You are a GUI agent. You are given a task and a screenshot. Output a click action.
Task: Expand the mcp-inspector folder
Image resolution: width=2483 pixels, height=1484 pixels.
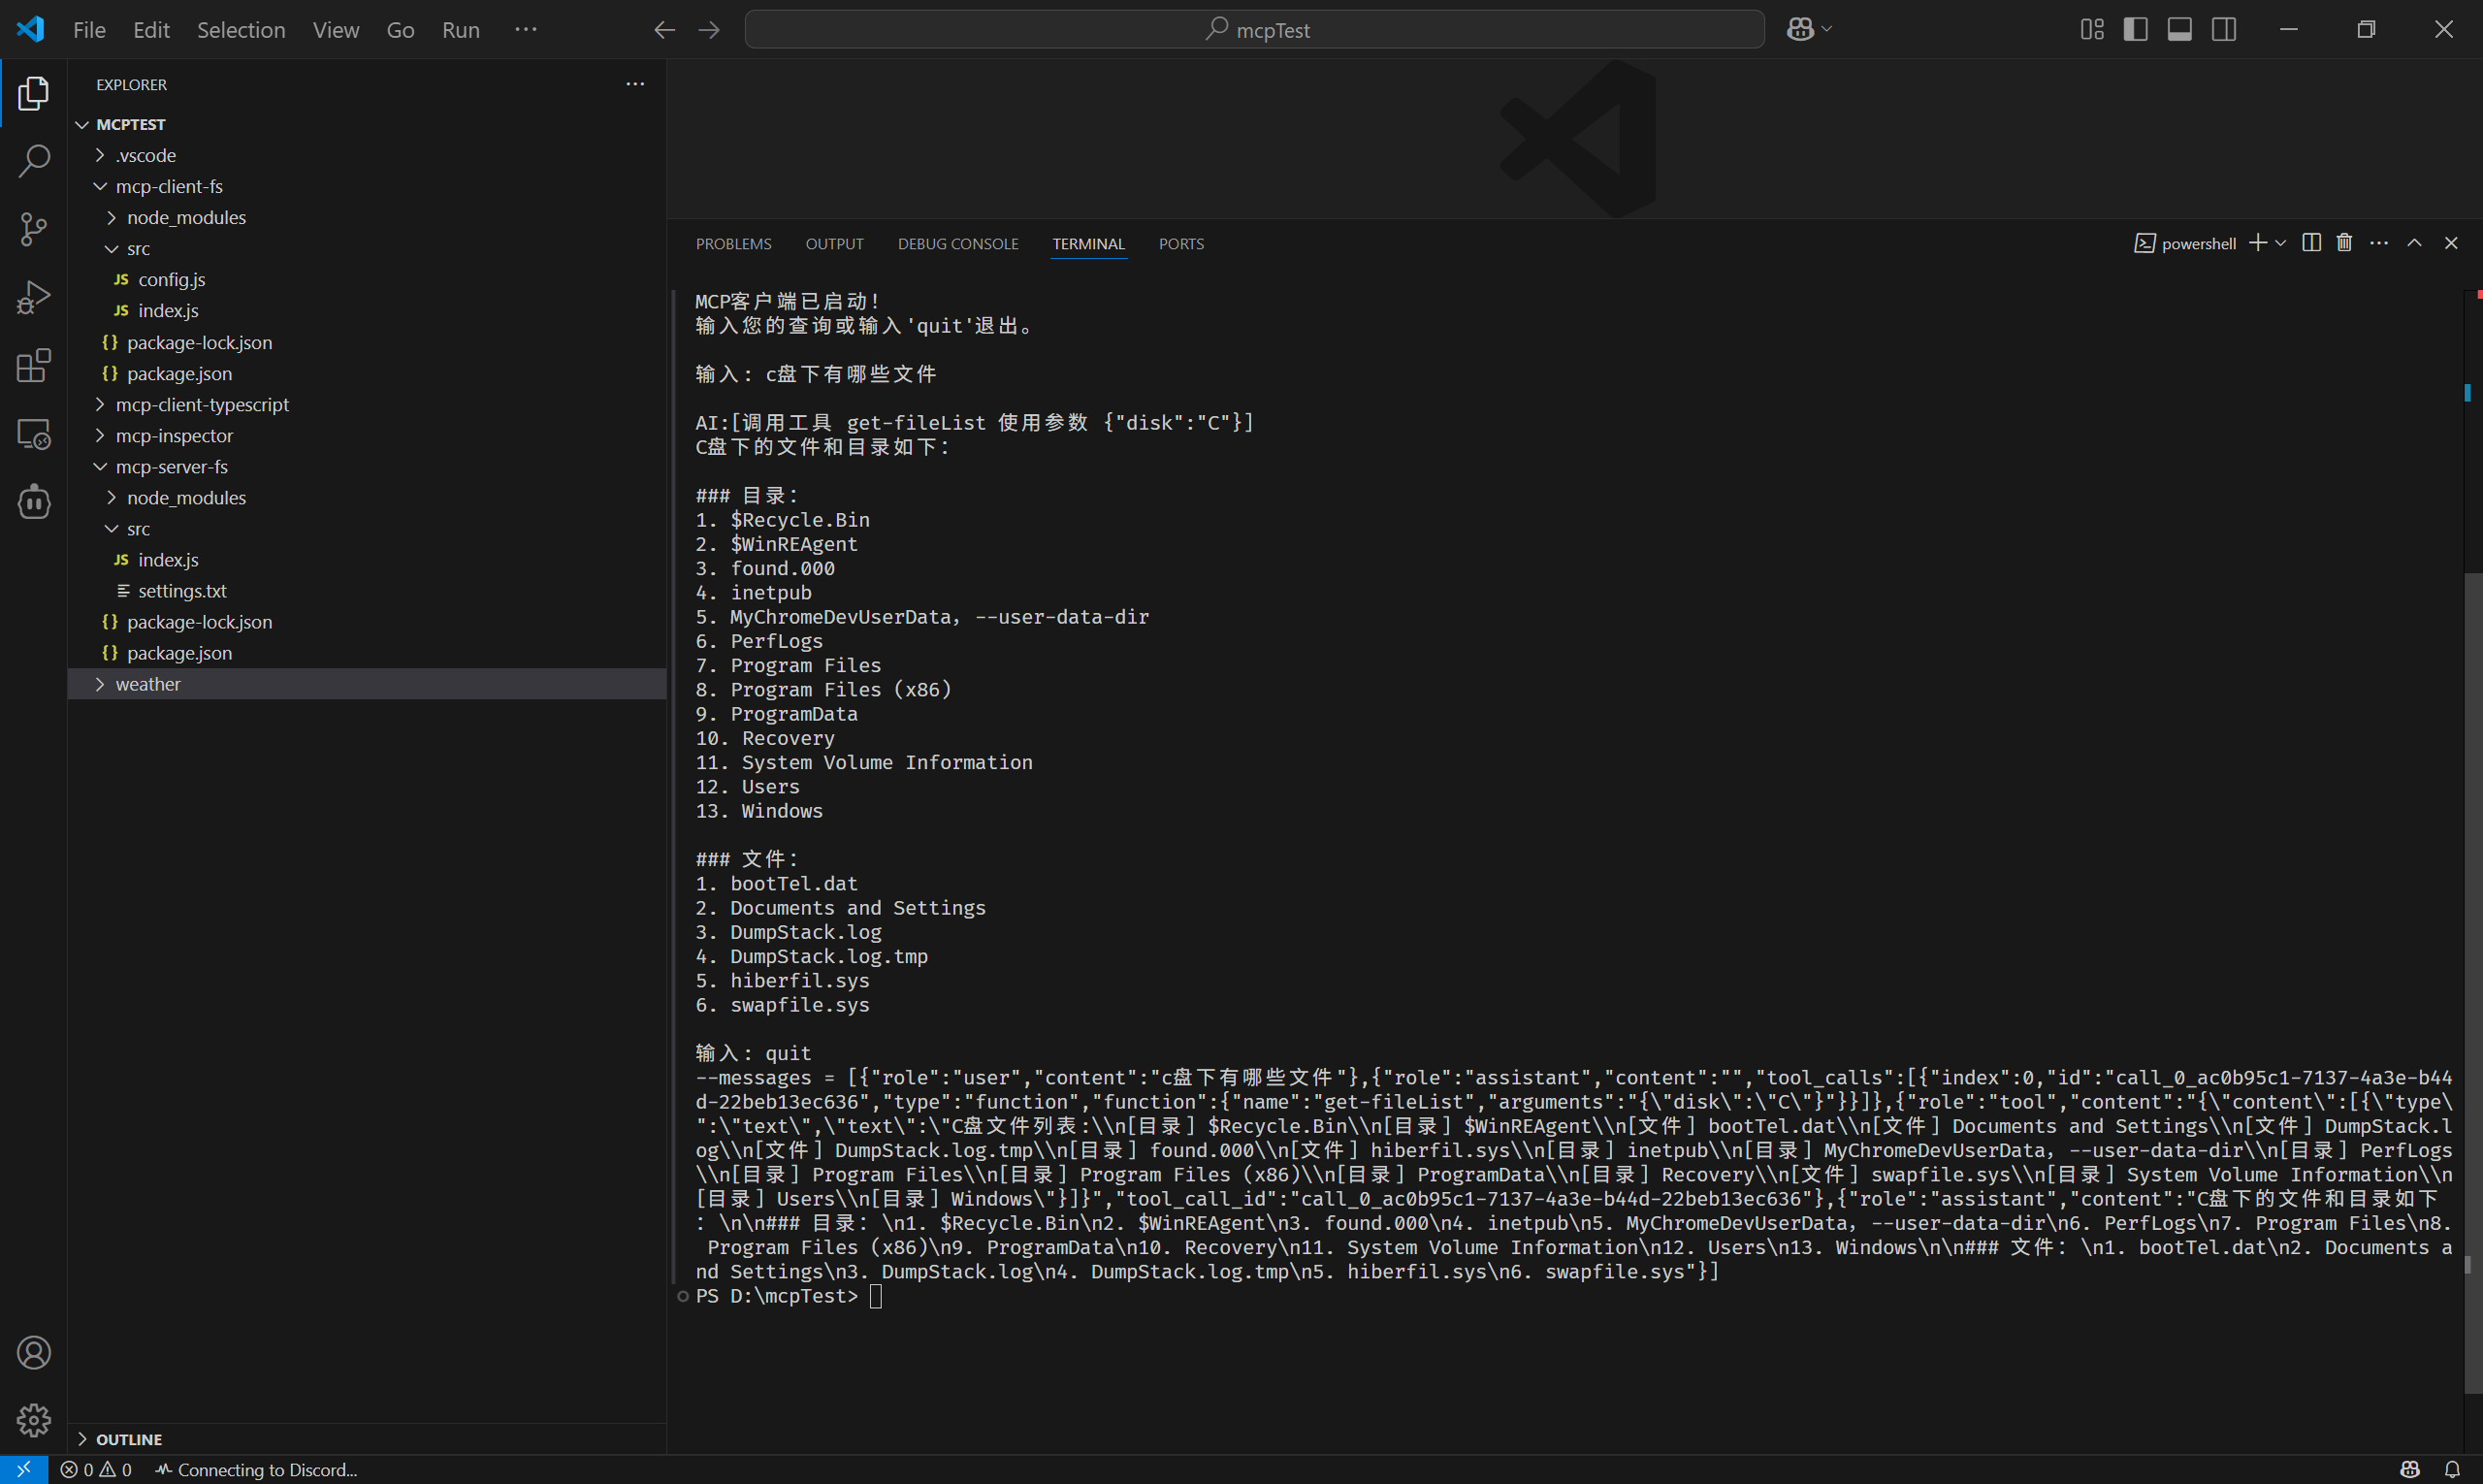174,436
